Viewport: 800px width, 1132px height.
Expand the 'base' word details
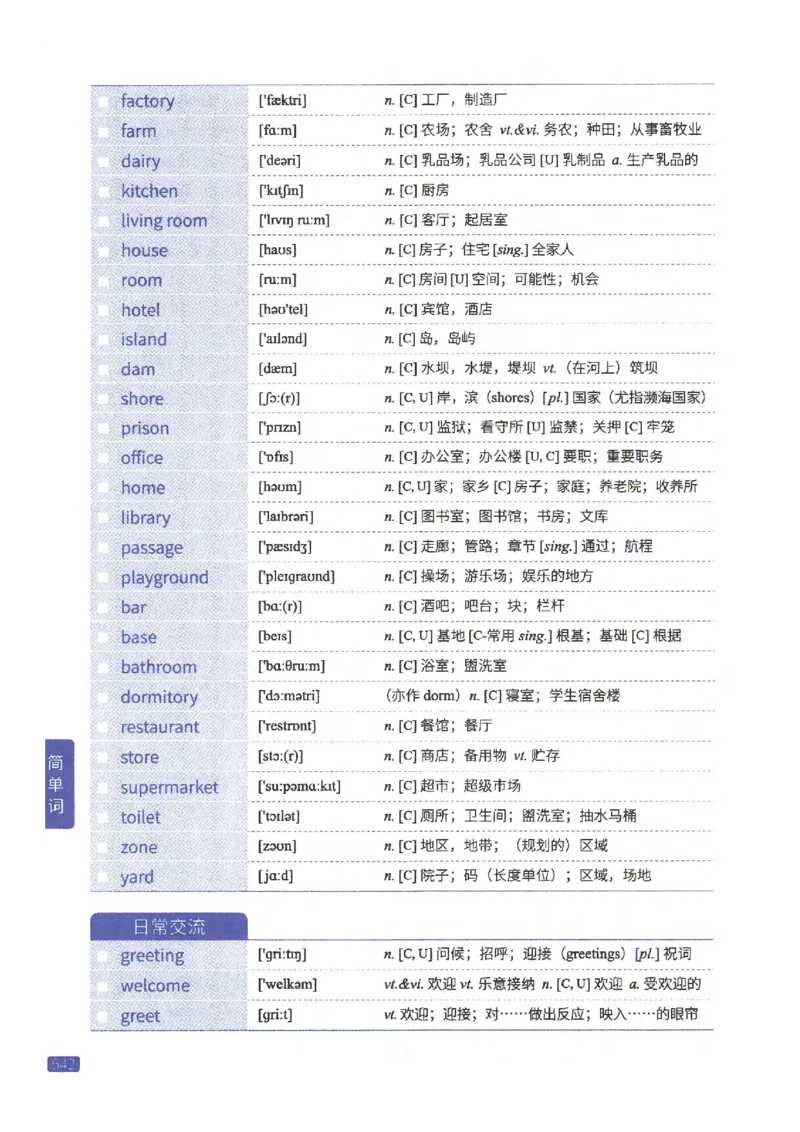coord(138,637)
